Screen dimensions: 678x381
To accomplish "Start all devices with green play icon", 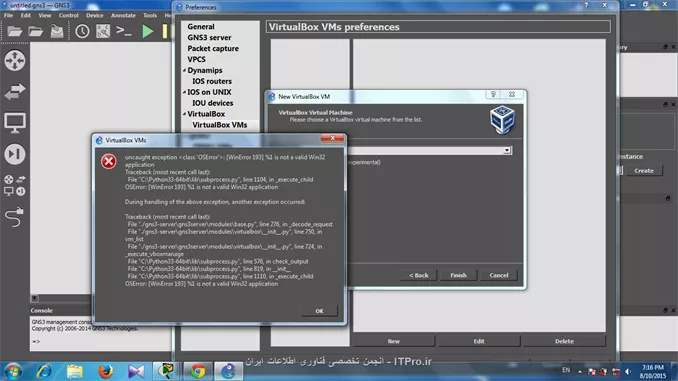I will click(x=147, y=31).
